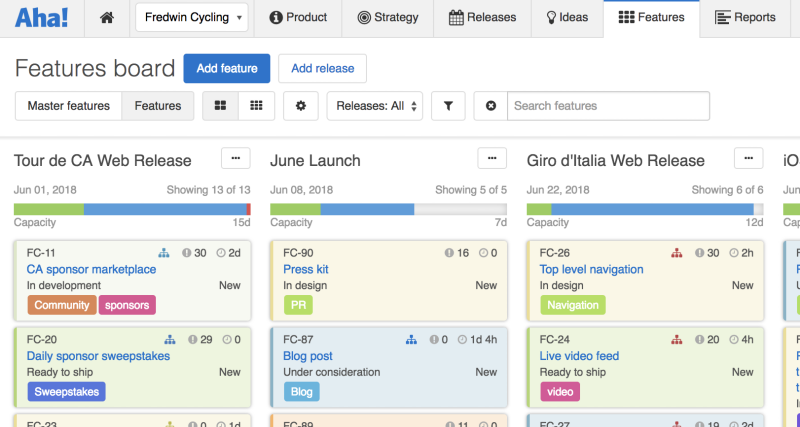The height and width of the screenshot is (427, 800).
Task: Toggle to Master features view
Action: [69, 106]
